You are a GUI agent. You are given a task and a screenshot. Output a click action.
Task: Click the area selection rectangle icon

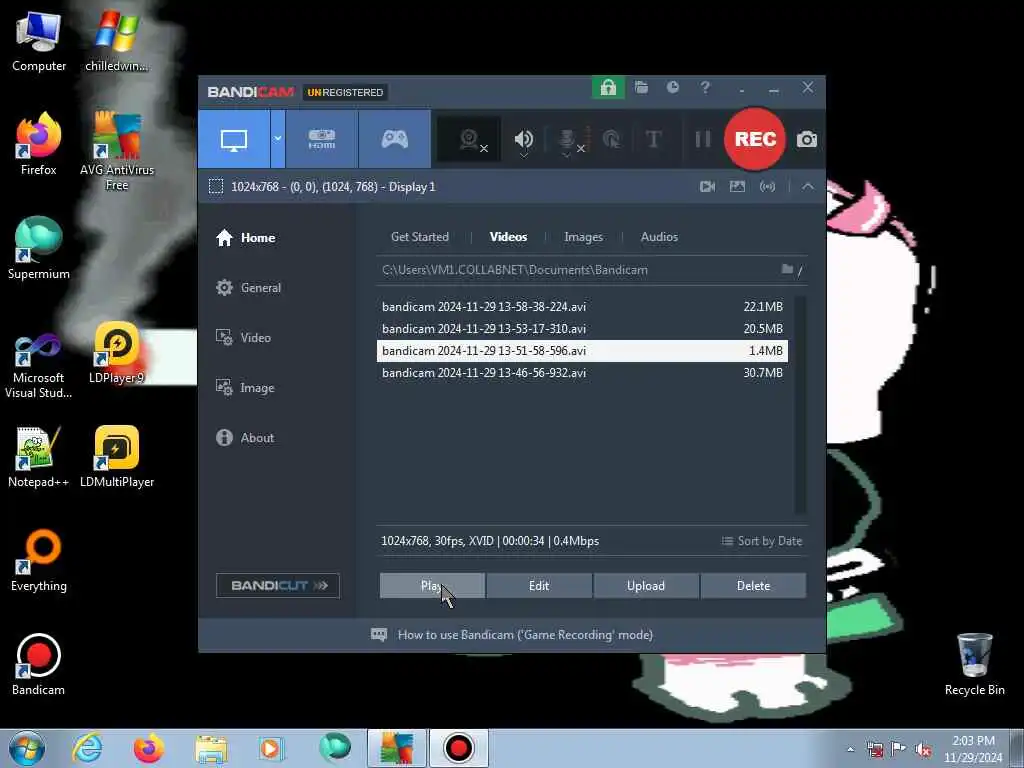(x=216, y=187)
